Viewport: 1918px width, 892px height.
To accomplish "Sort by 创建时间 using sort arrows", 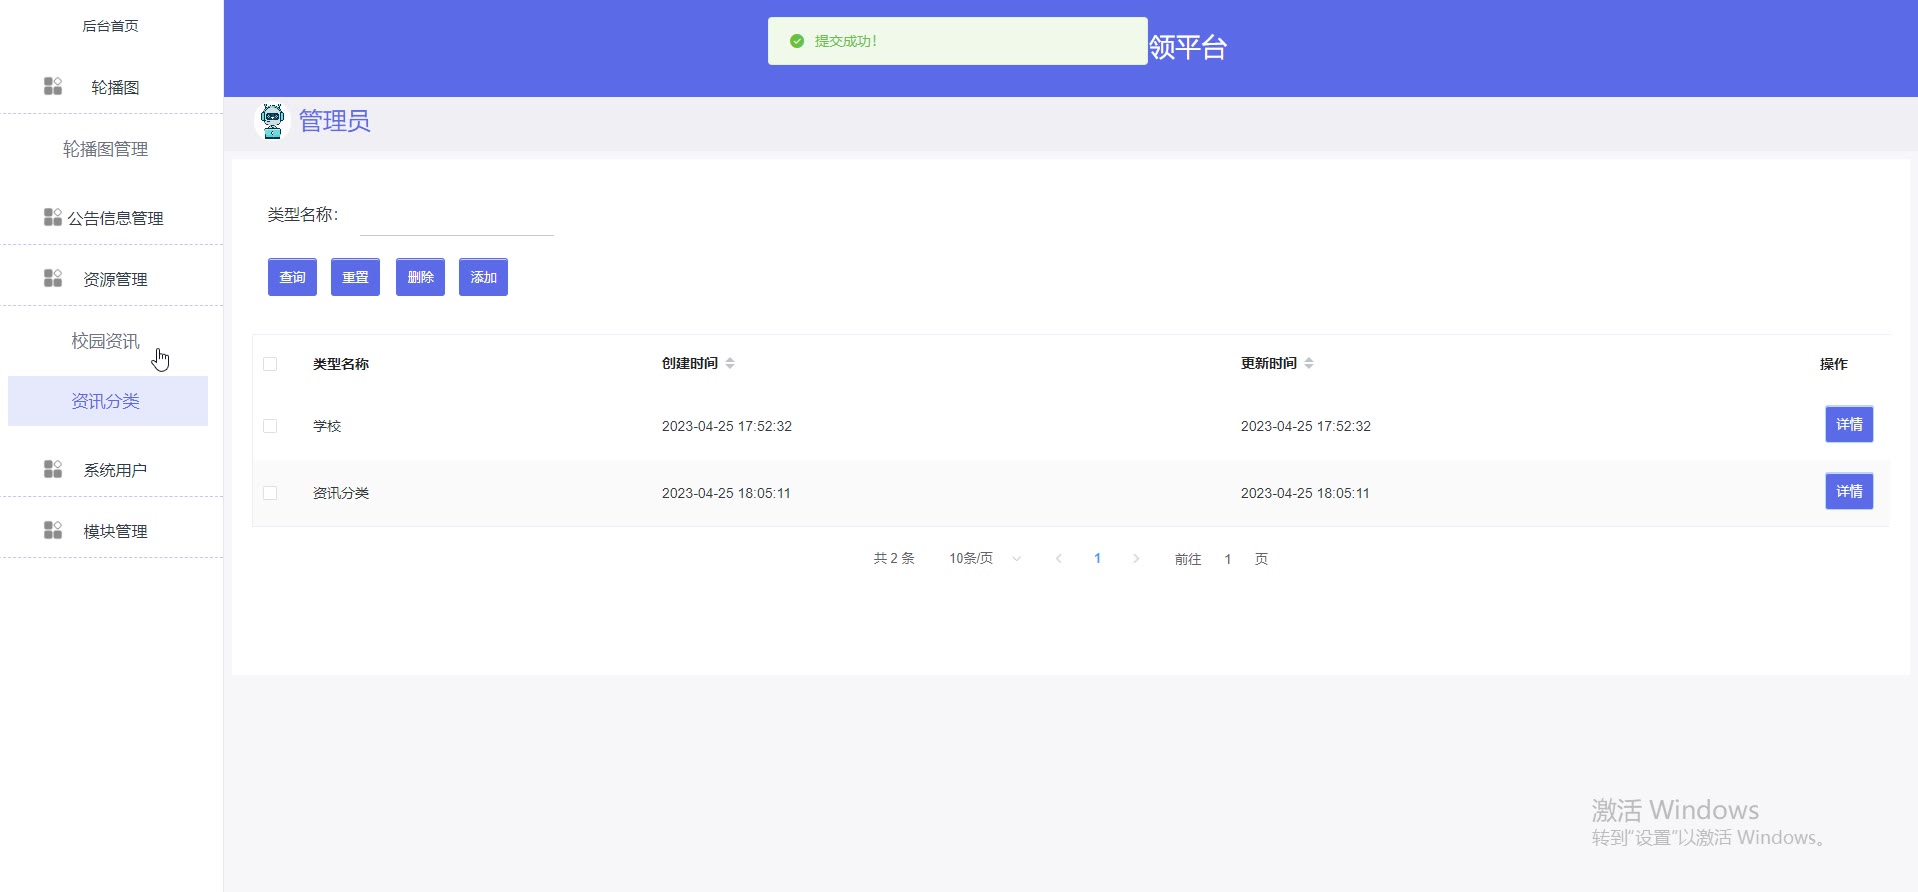I will [730, 363].
